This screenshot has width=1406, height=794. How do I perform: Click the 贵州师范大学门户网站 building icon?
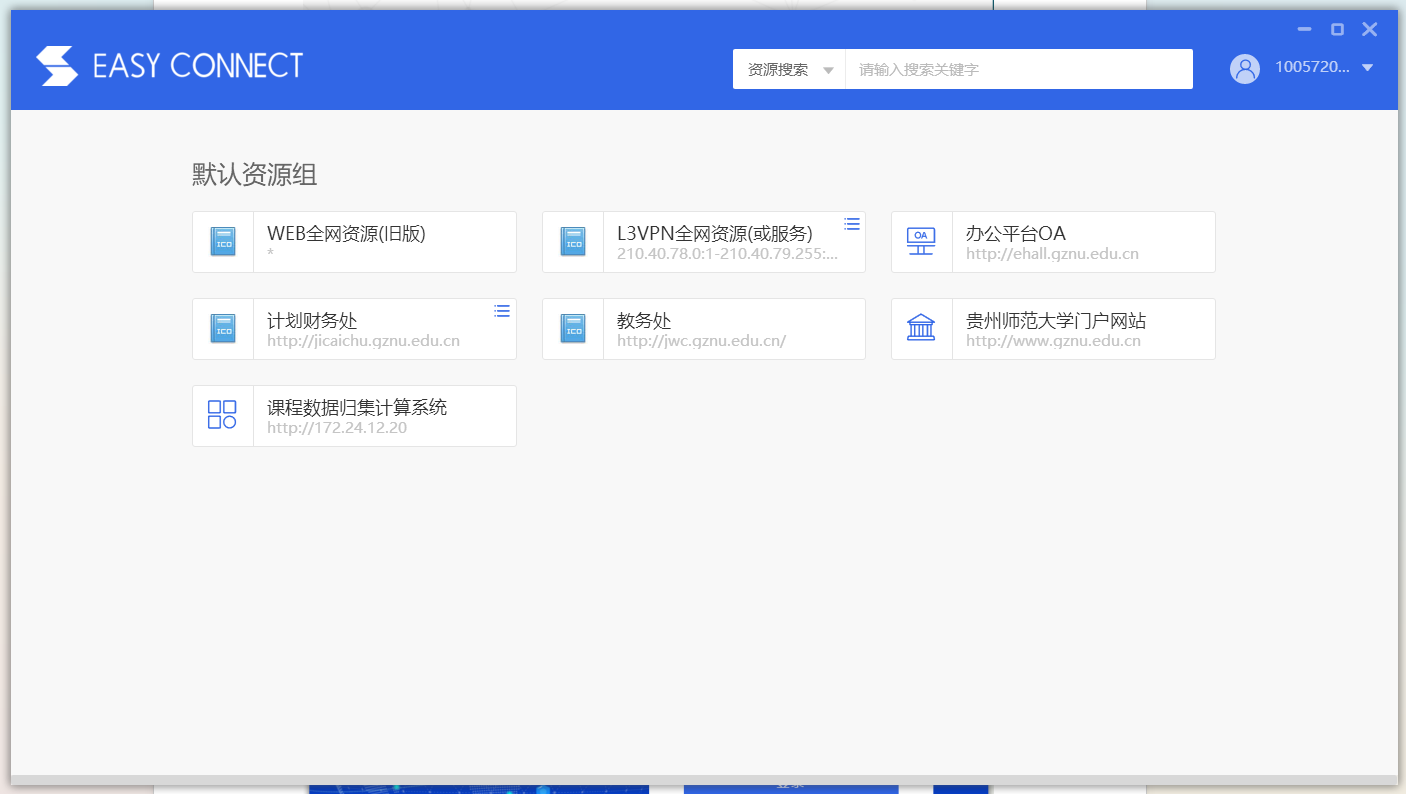[921, 328]
